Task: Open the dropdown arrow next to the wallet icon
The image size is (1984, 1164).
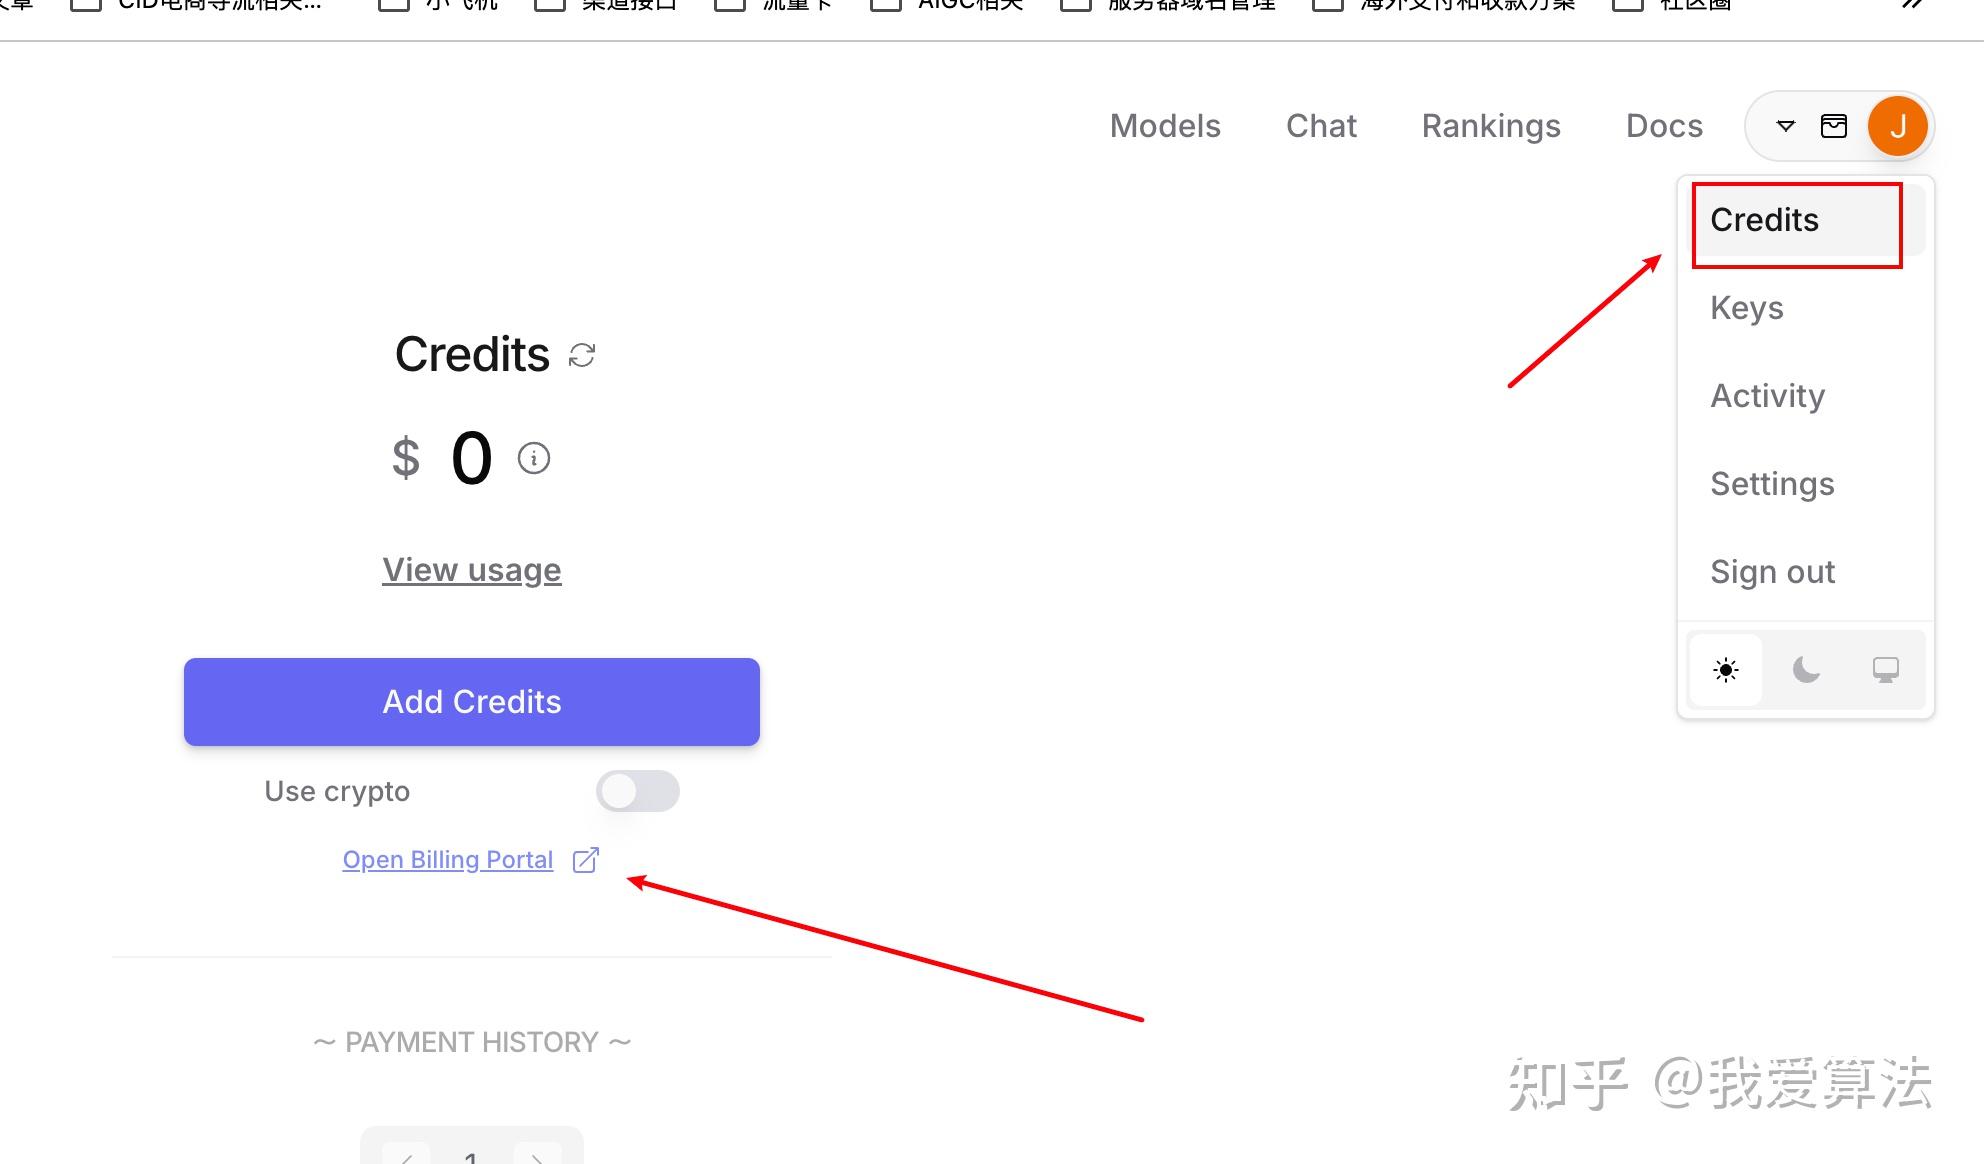Action: coord(1784,126)
